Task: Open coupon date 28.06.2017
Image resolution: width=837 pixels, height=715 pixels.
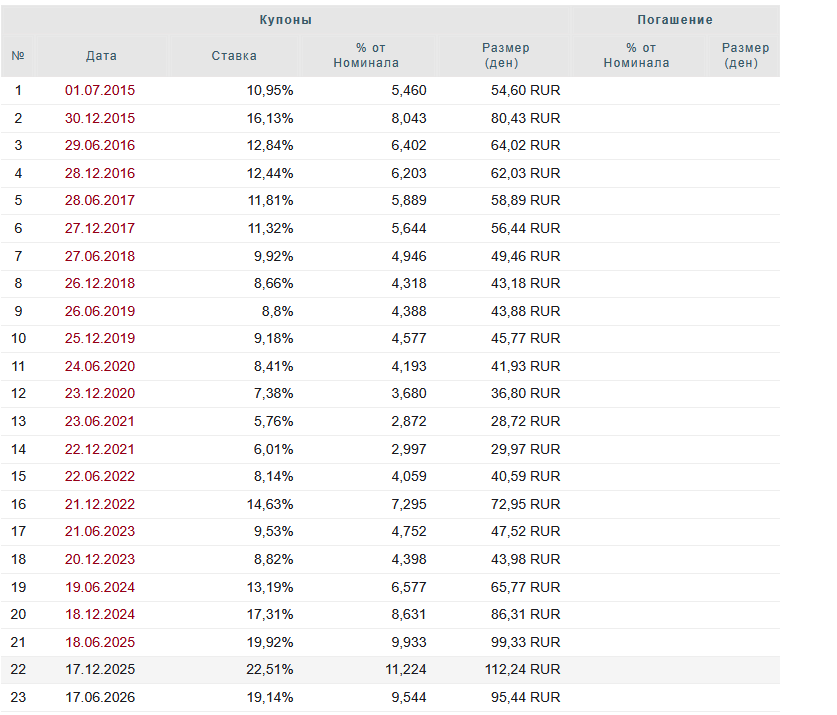Action: coord(100,200)
